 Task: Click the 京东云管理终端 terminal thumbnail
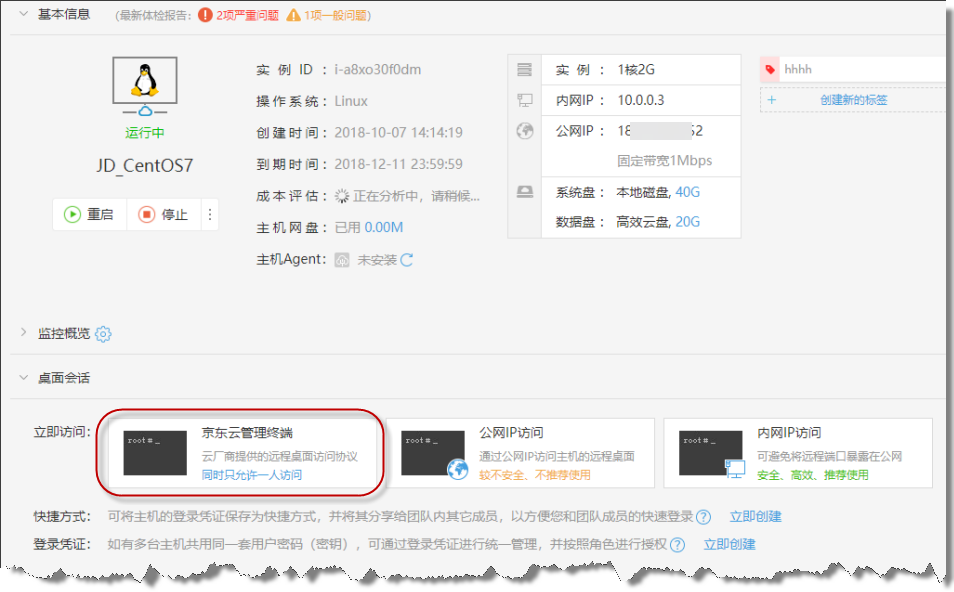click(x=155, y=453)
